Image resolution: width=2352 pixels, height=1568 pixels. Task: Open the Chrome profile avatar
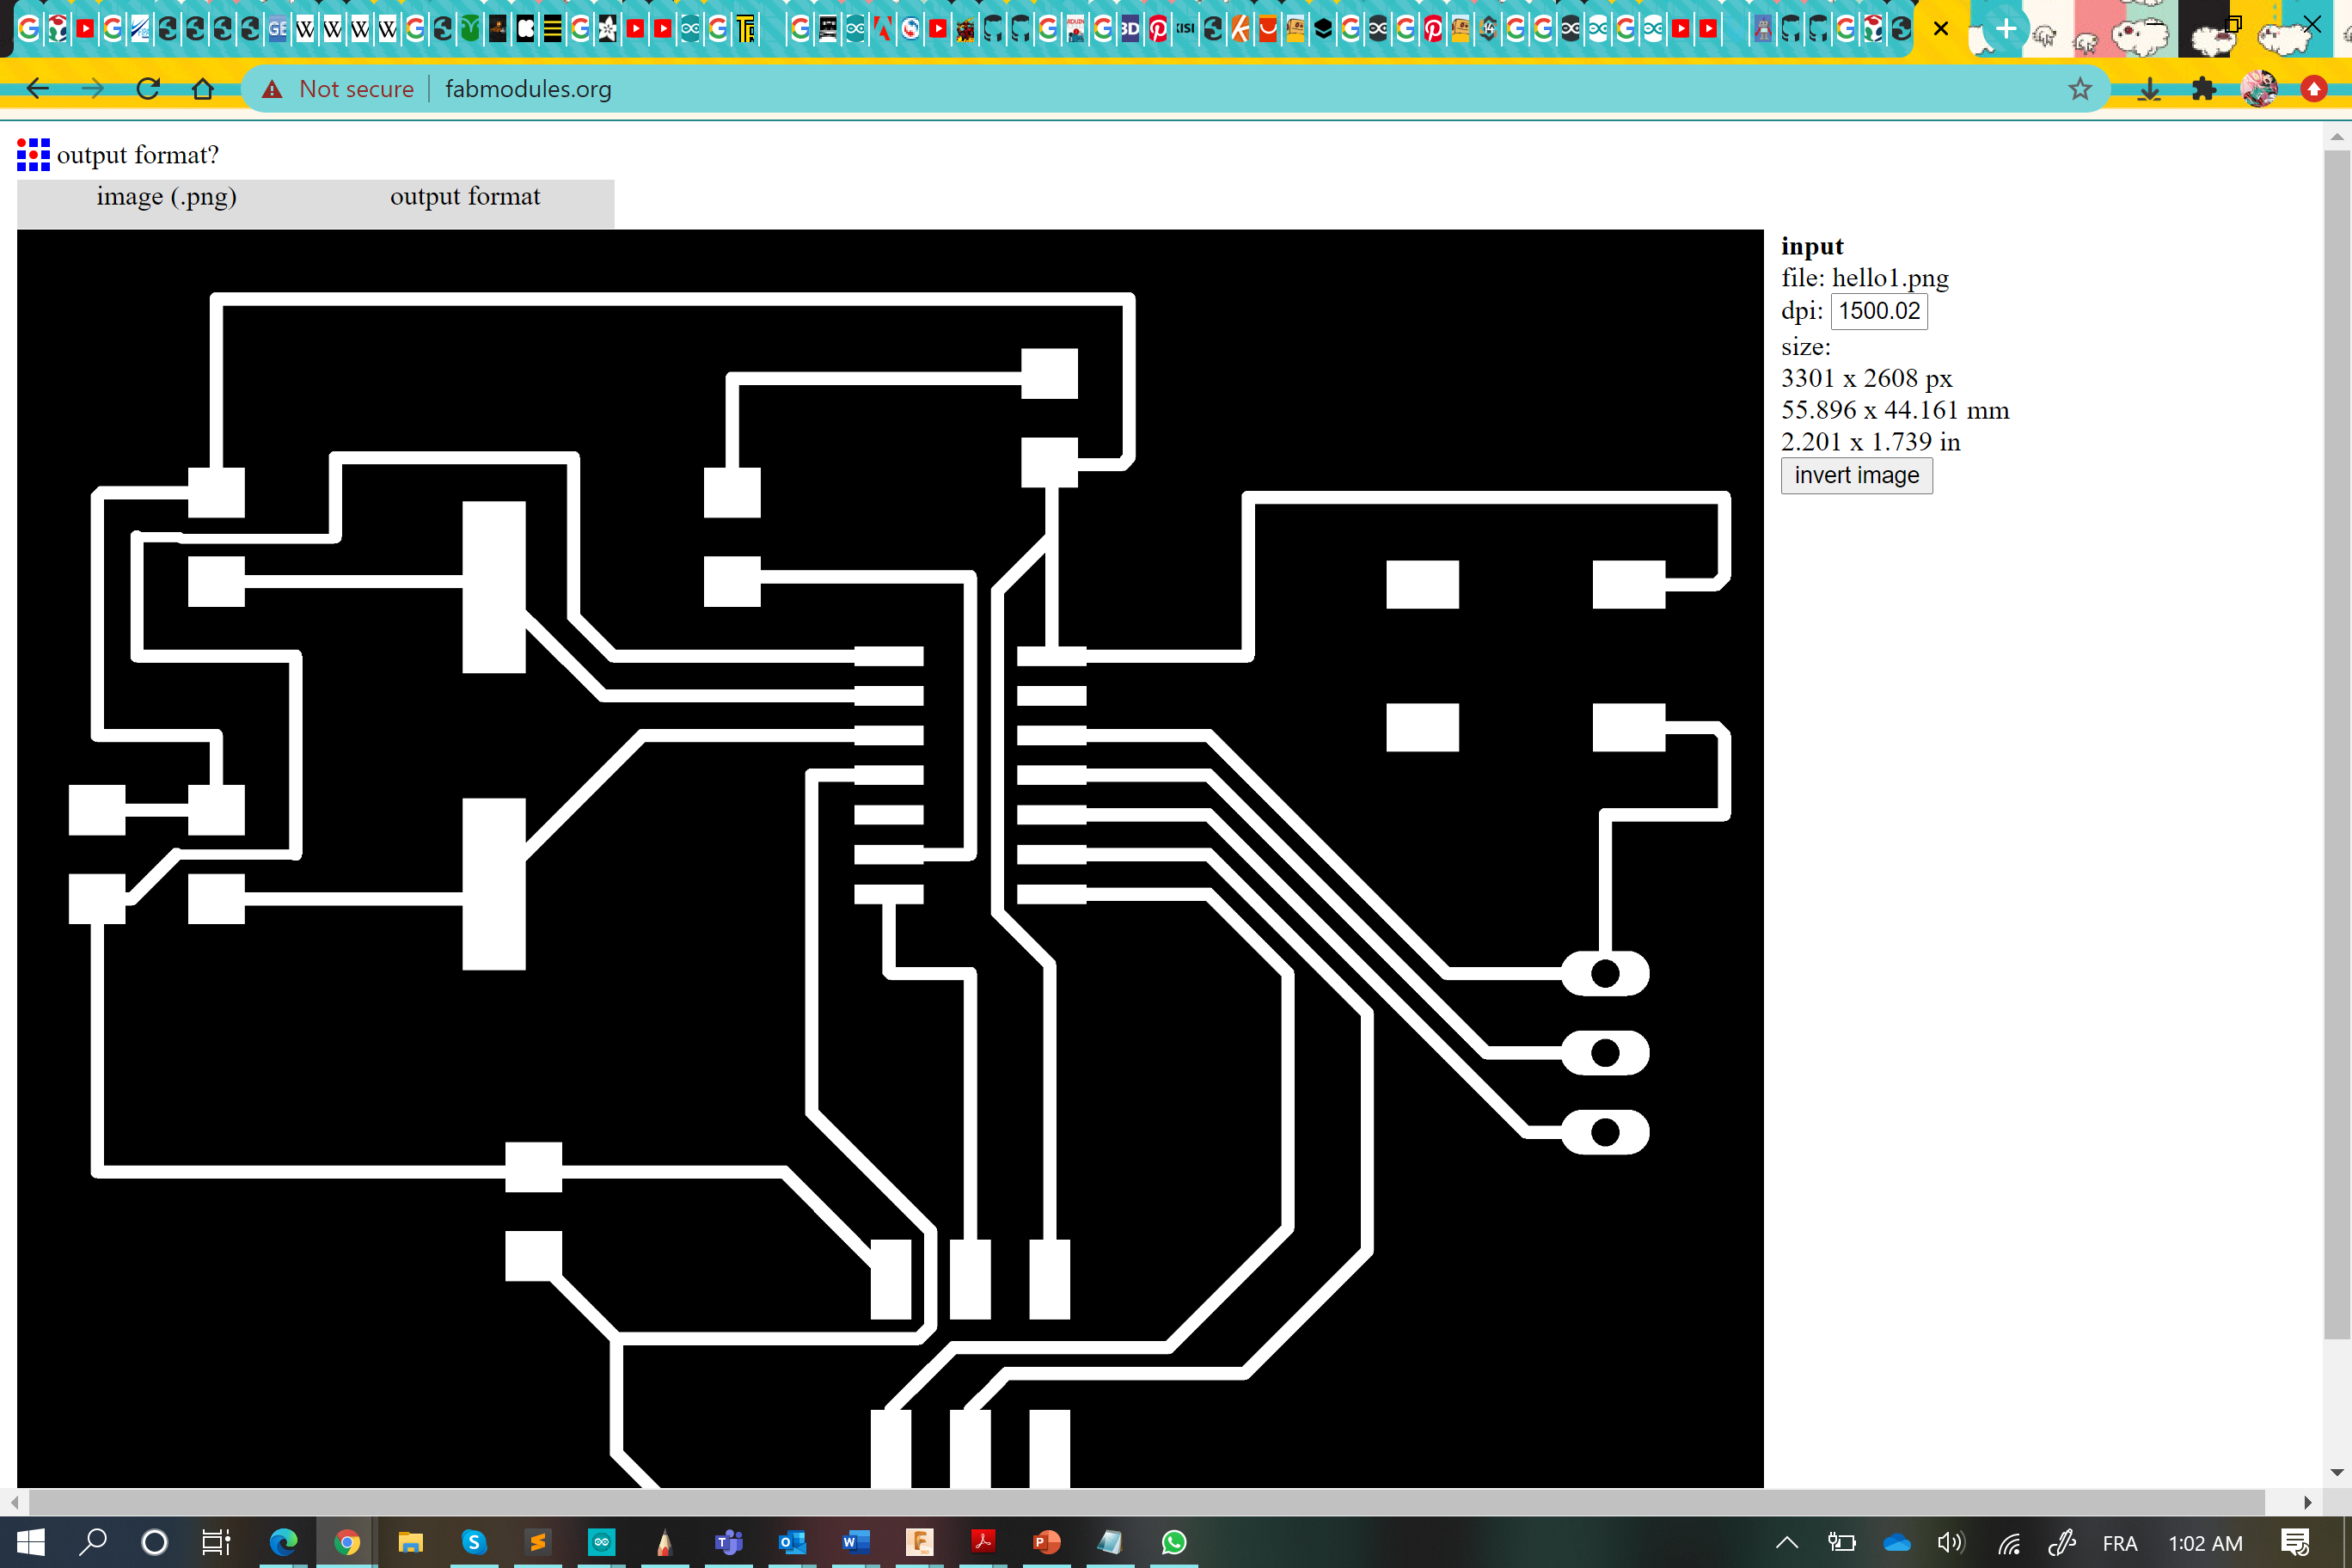(x=2258, y=89)
